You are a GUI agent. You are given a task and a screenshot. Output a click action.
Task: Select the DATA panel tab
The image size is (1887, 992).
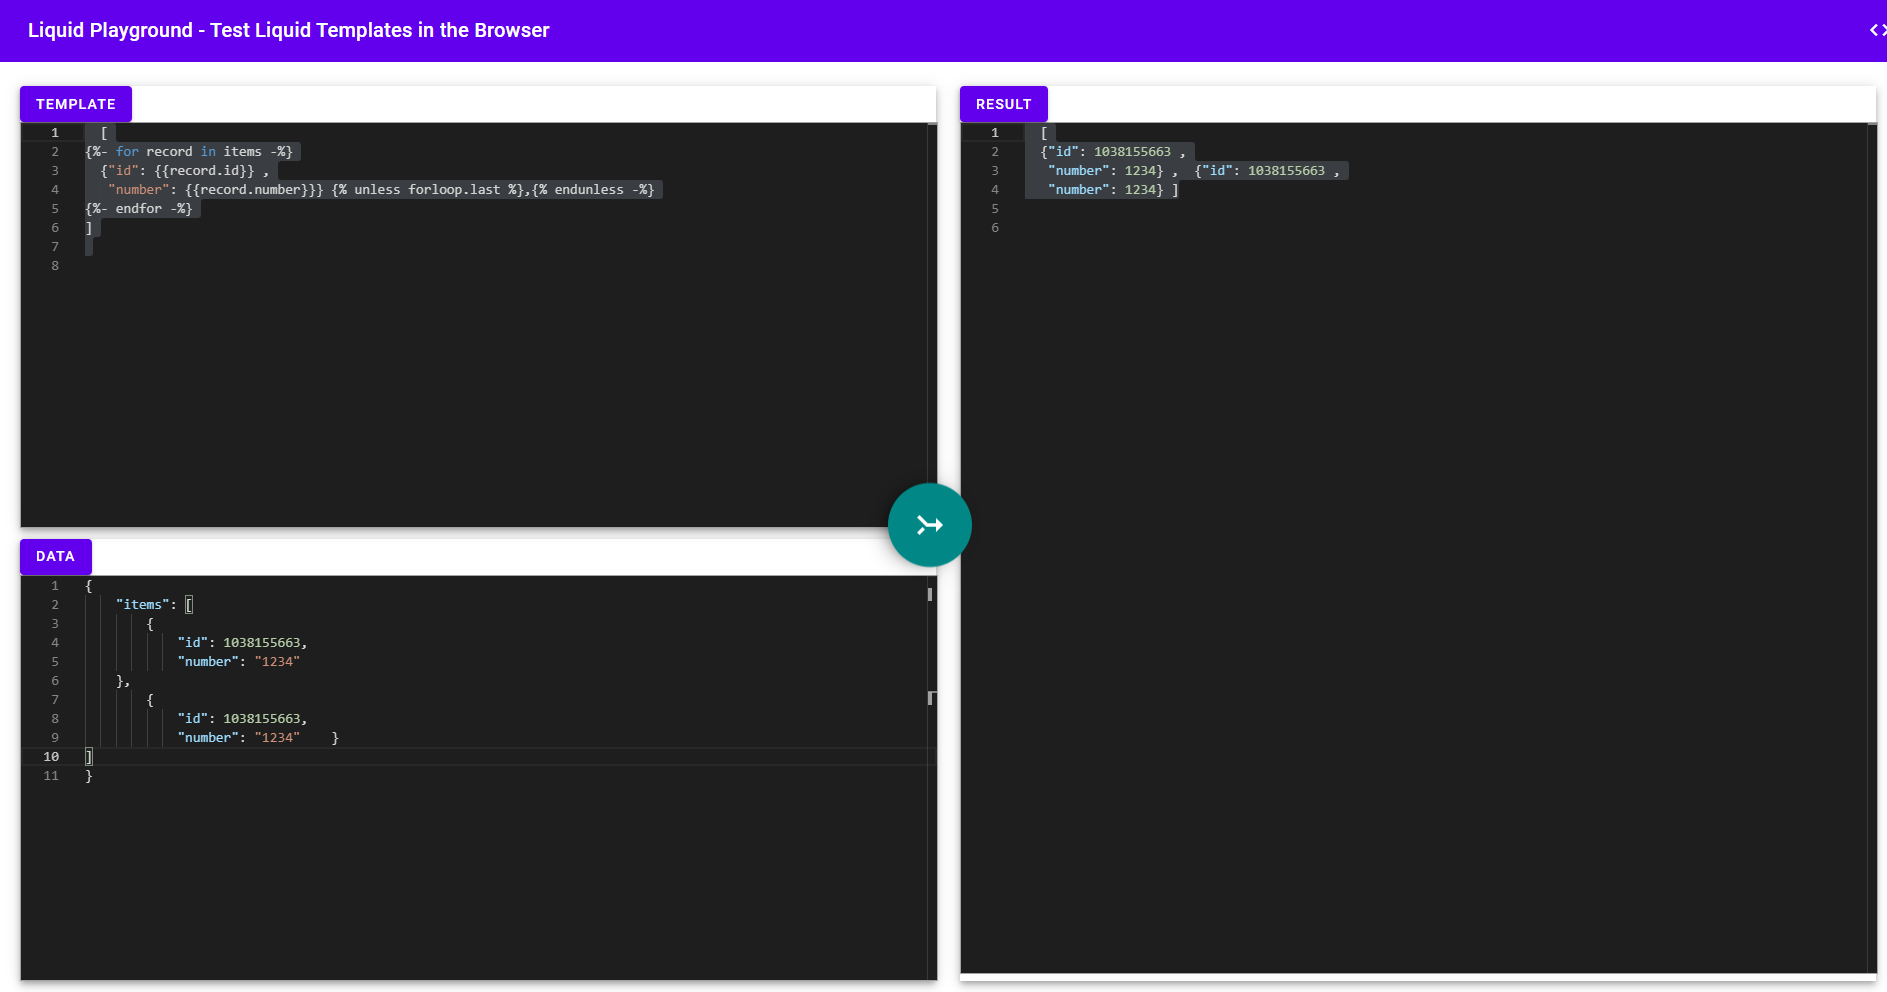55,556
